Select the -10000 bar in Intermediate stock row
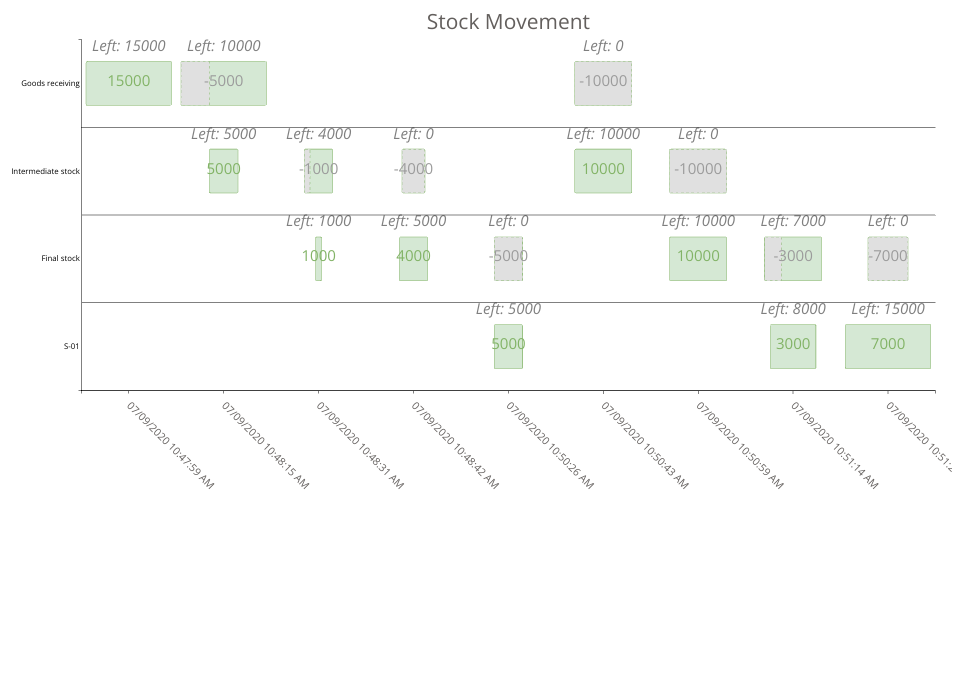This screenshot has width=960, height=700. coord(698,171)
